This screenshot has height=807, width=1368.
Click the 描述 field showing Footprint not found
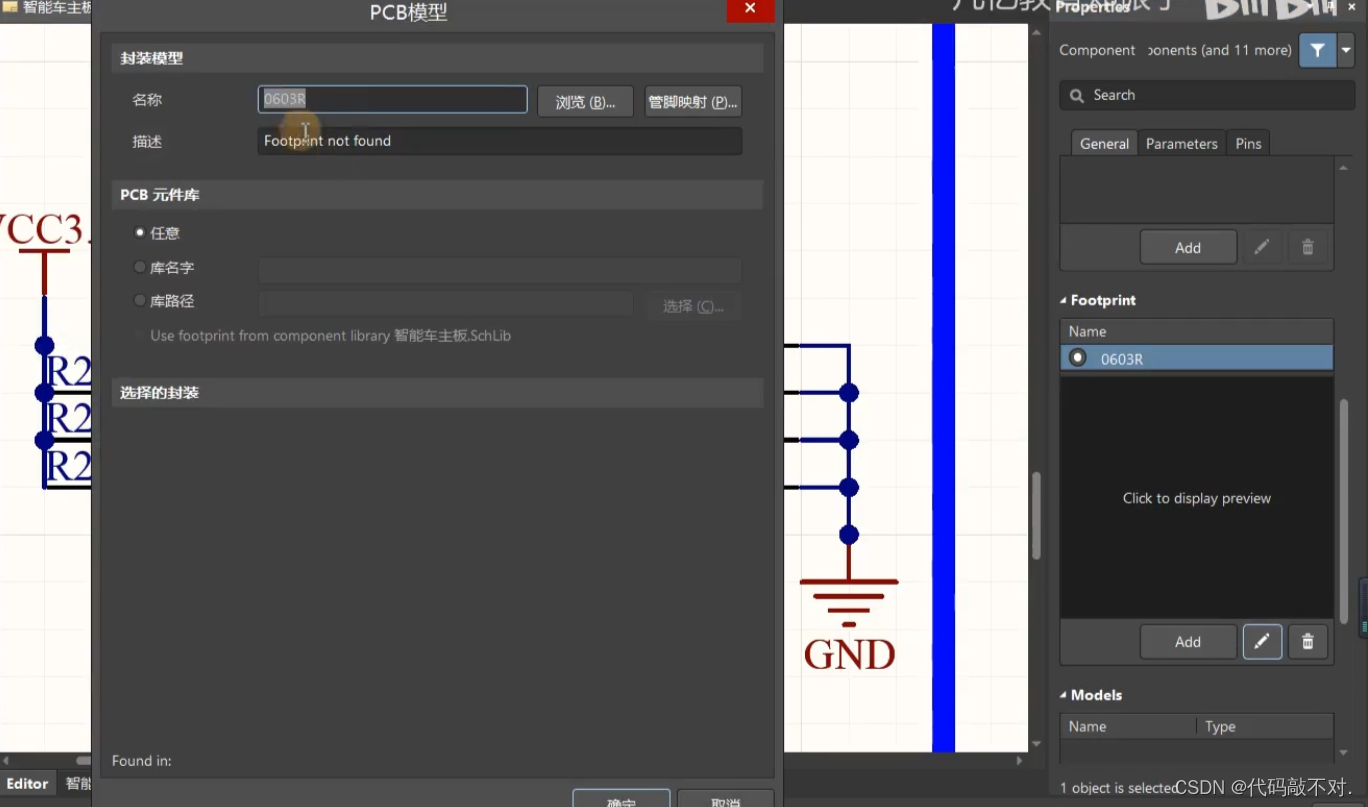[499, 141]
